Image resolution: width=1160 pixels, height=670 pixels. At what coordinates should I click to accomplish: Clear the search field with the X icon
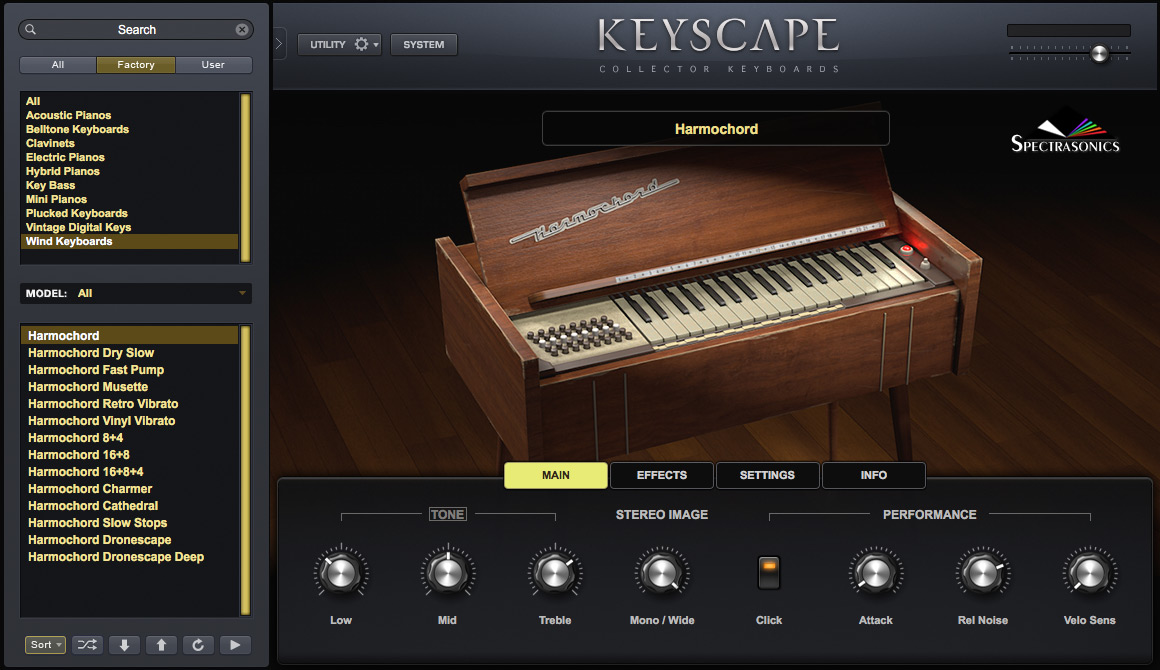pos(242,29)
